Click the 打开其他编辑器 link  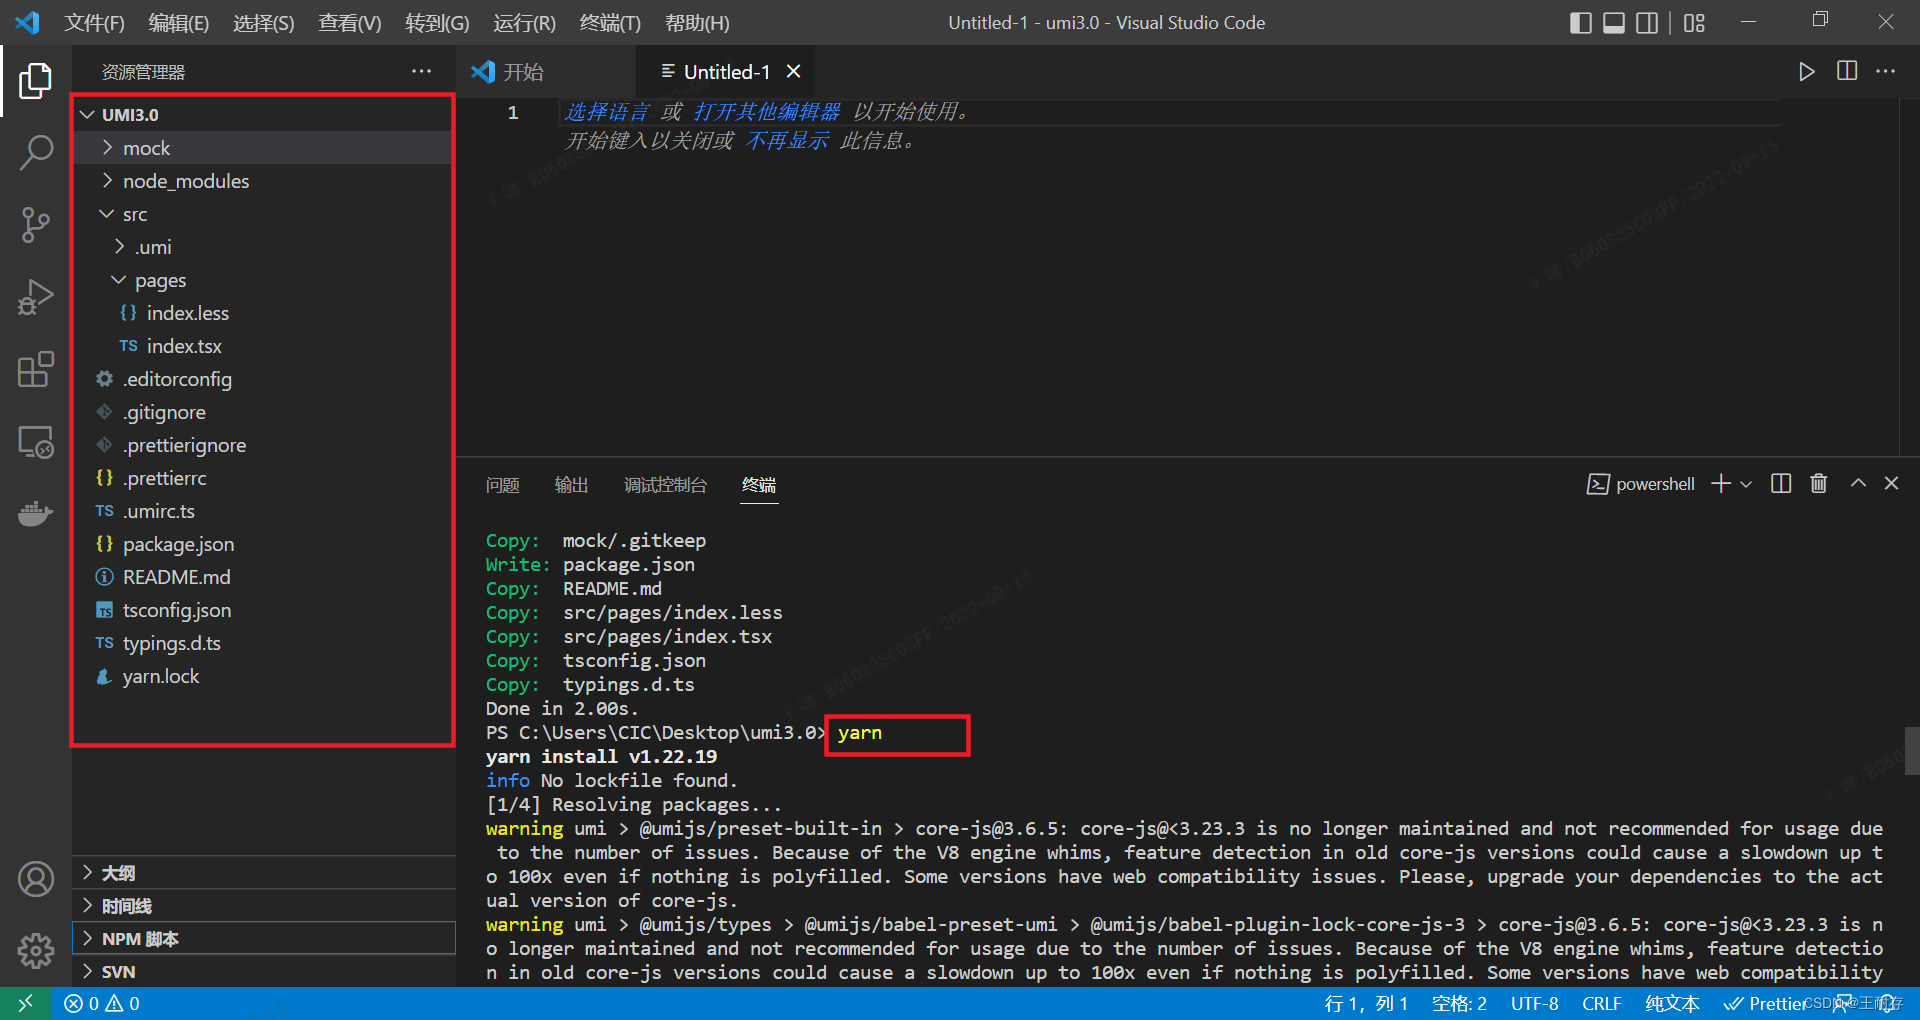point(767,112)
